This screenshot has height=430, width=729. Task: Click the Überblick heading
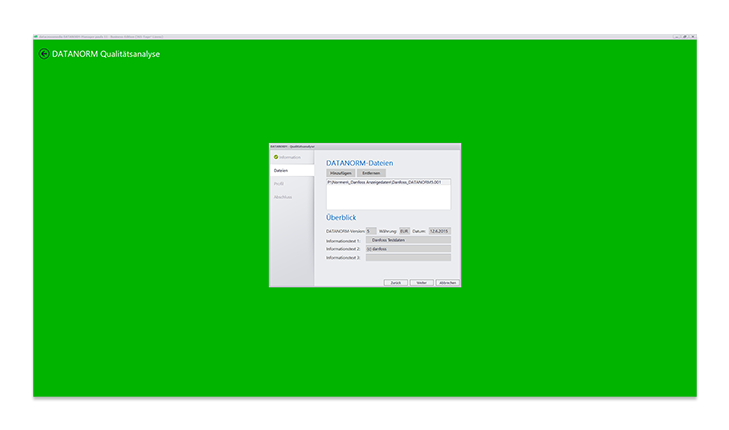[341, 218]
